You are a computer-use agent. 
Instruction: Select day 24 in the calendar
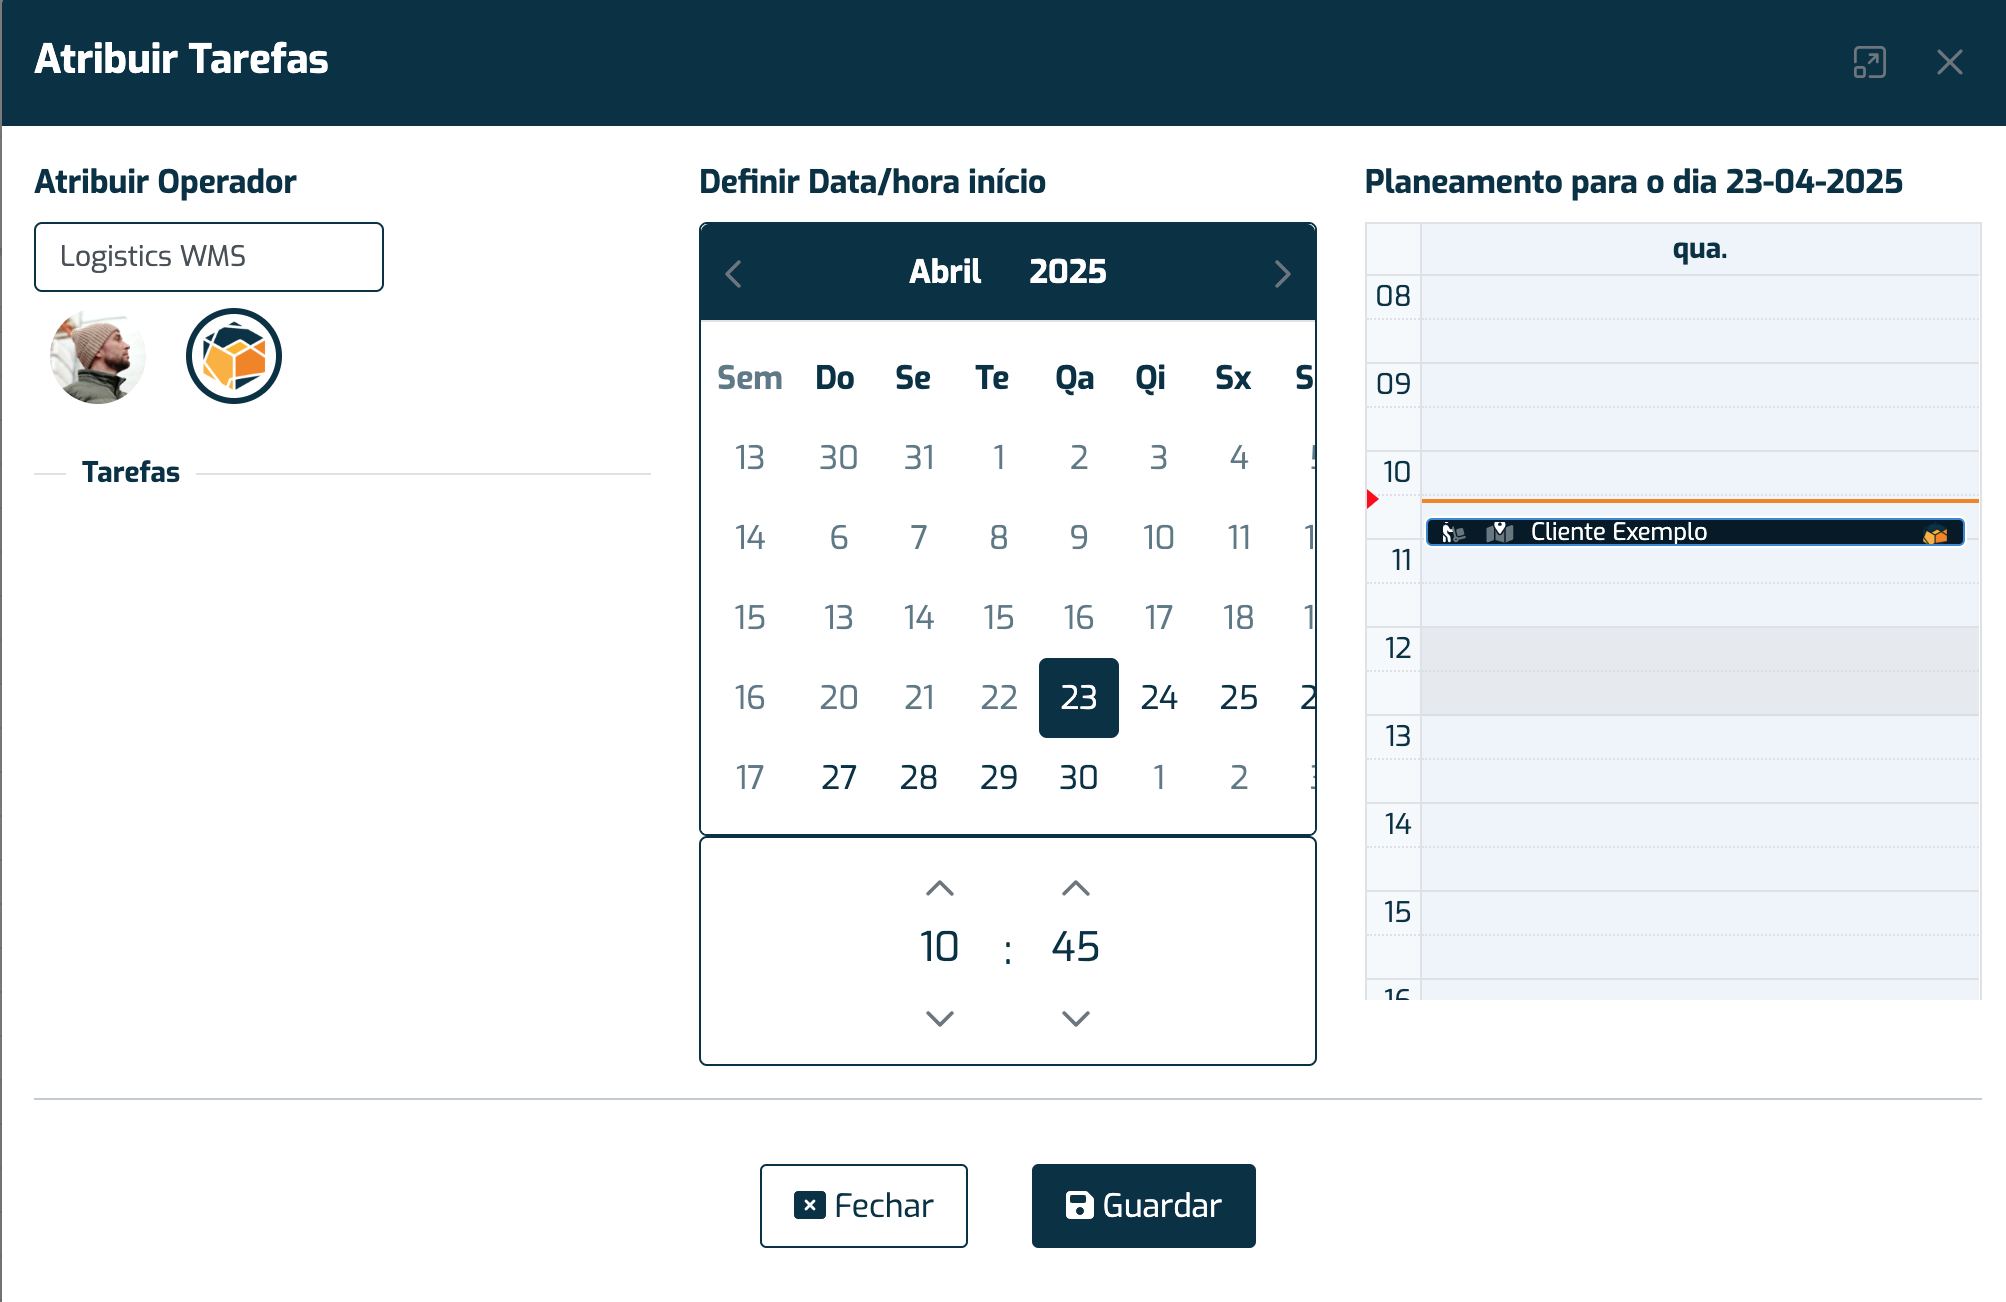pyautogui.click(x=1159, y=697)
